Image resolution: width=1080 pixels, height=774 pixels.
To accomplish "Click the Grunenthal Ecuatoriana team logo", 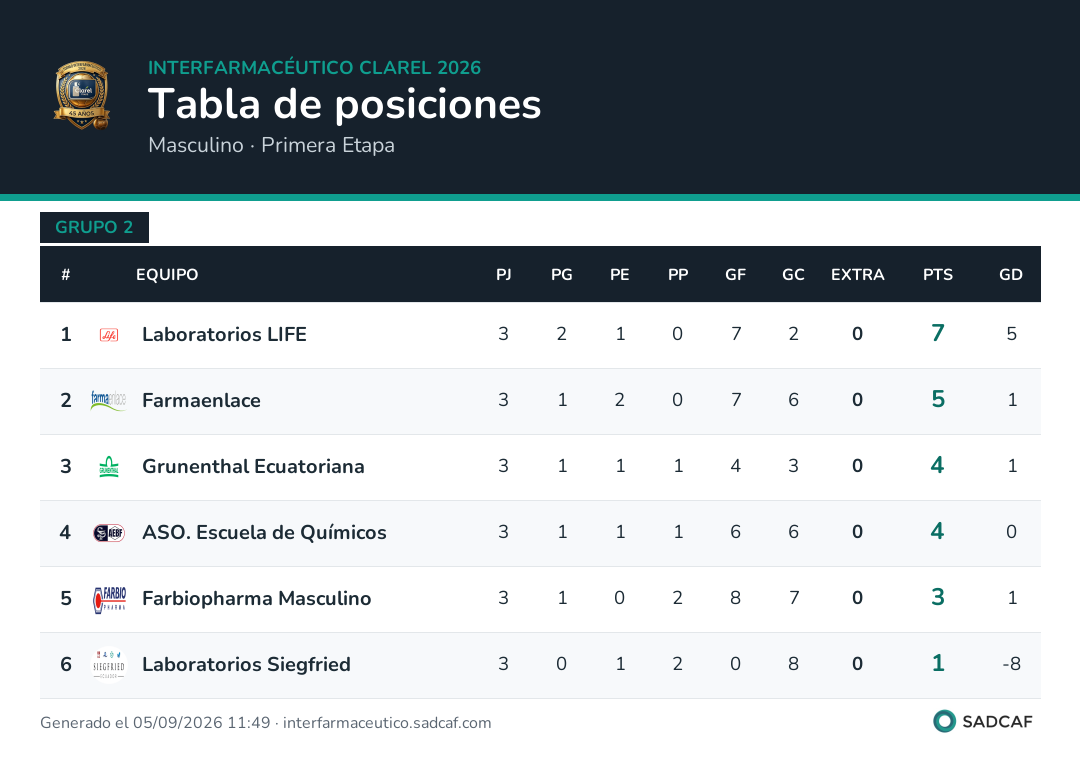I will point(109,467).
